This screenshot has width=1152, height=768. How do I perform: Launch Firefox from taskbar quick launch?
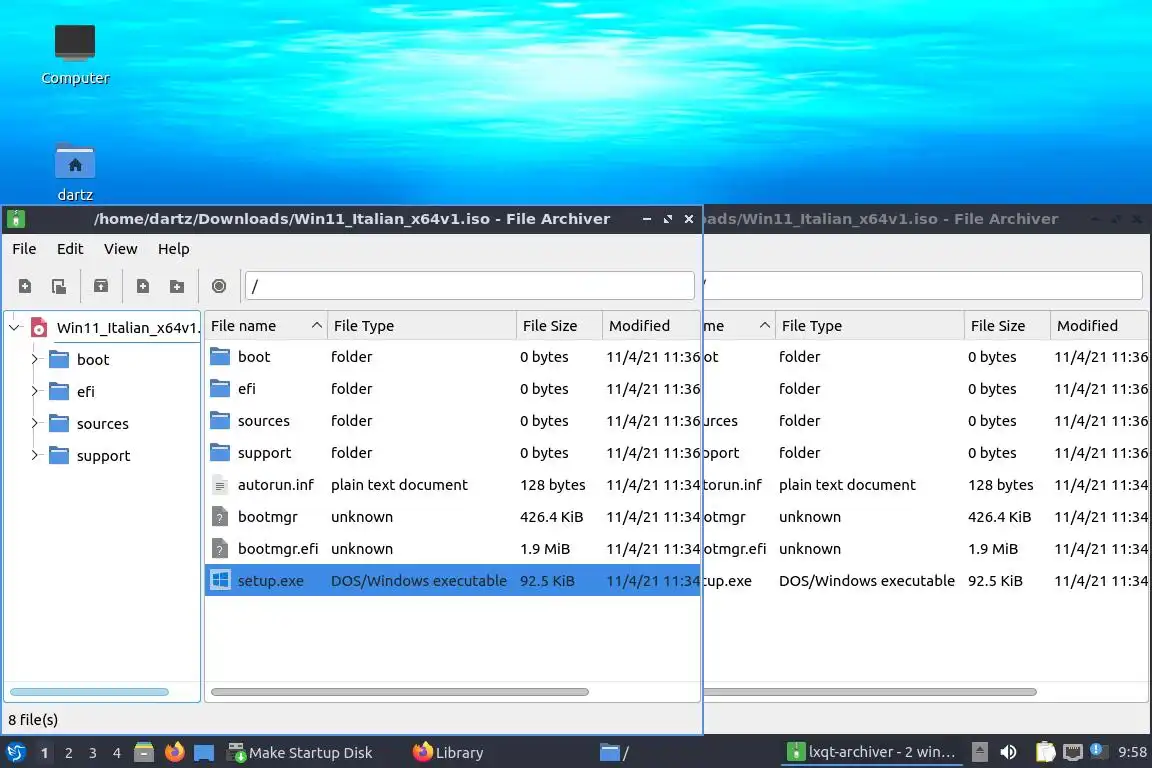pyautogui.click(x=174, y=752)
